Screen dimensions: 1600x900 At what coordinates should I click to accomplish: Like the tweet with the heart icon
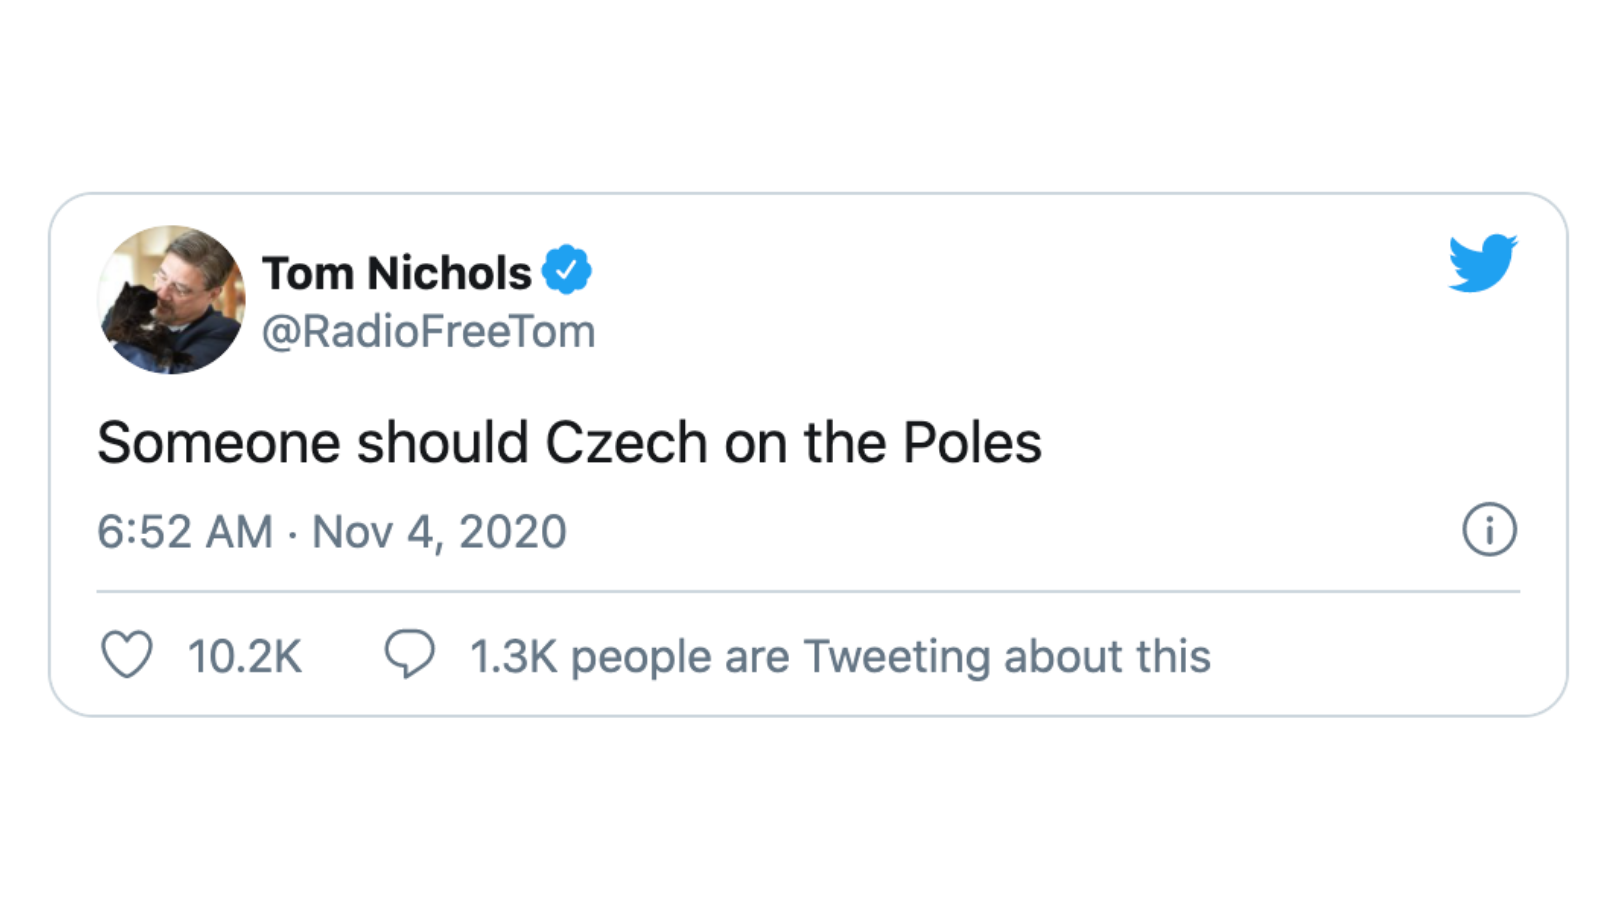point(127,655)
